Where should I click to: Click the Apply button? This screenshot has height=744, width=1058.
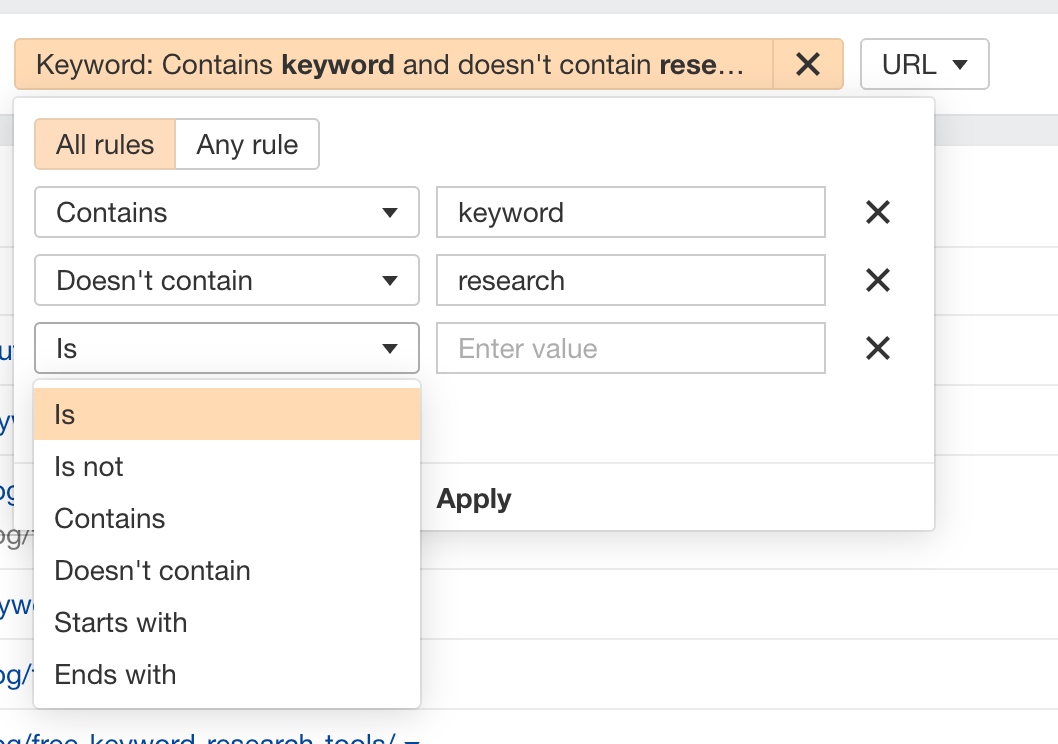tap(474, 499)
